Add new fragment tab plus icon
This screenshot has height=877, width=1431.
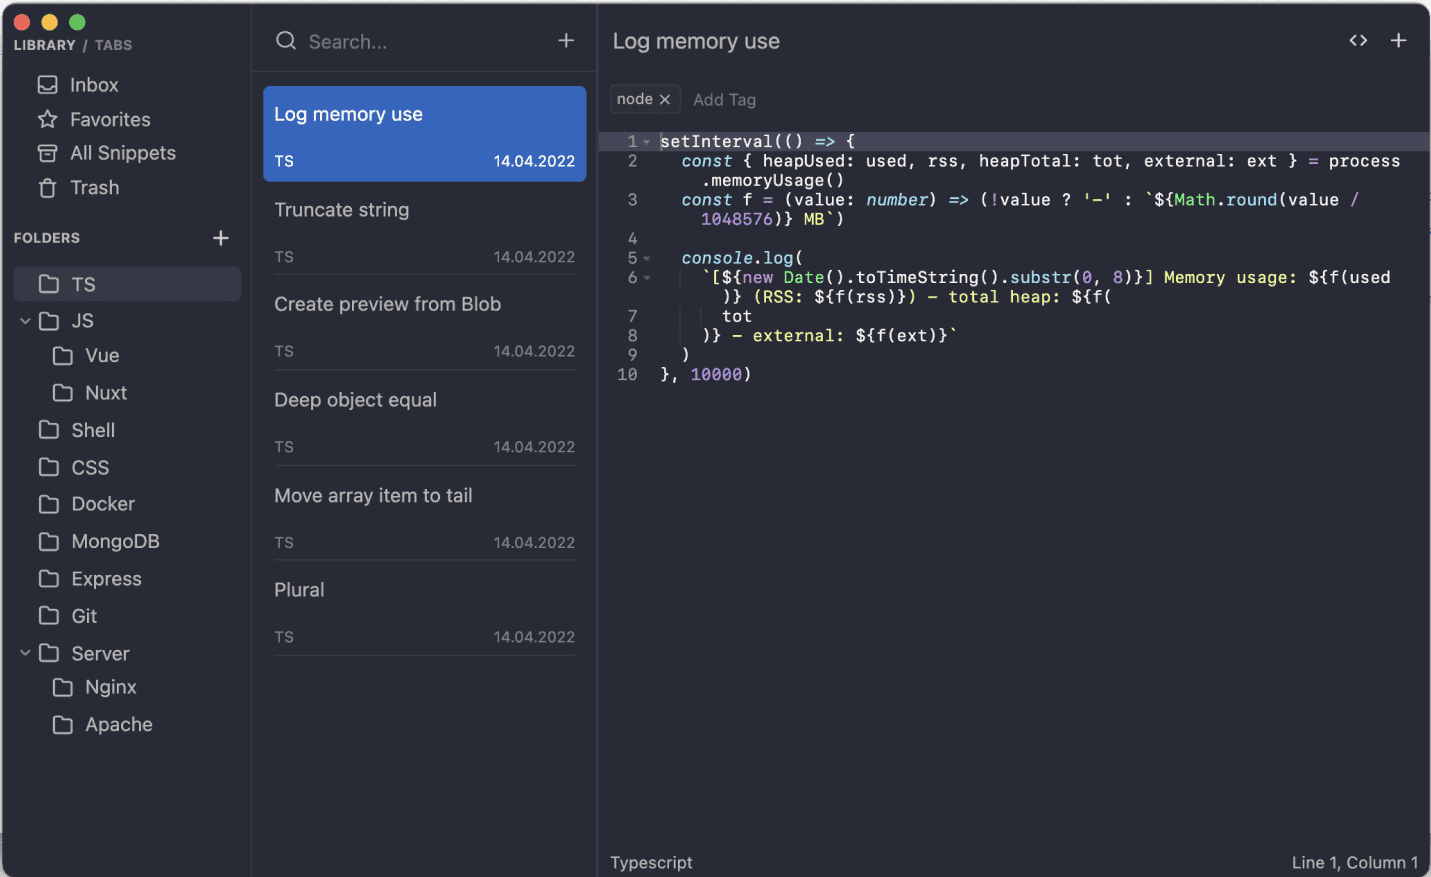click(1398, 41)
